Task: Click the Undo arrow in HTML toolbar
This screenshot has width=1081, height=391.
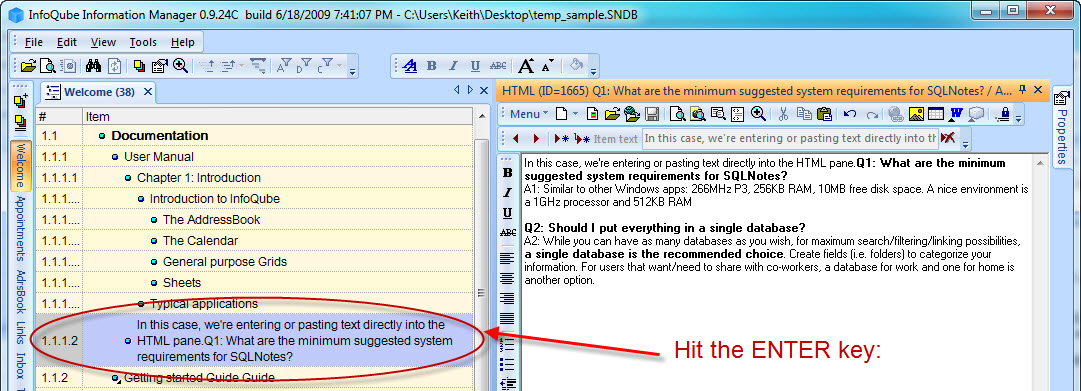Action: [x=850, y=114]
